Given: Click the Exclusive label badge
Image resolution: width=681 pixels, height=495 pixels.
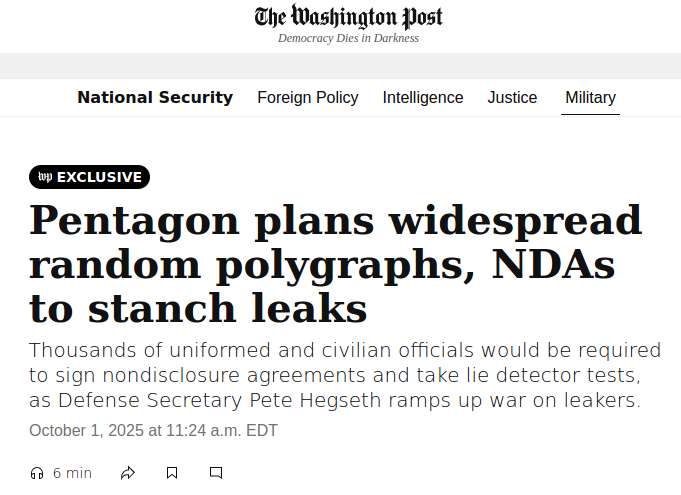Looking at the screenshot, I should [x=99, y=177].
